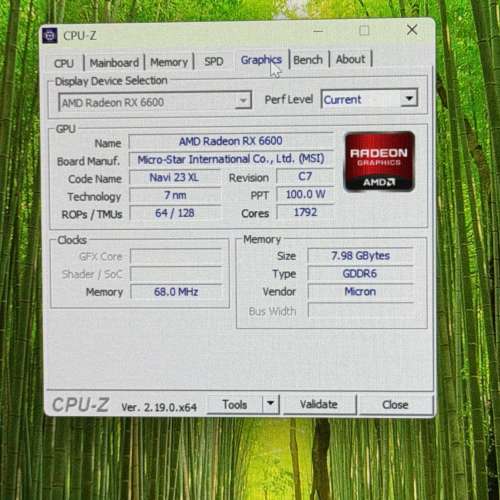Click the Tools button
500x500 pixels.
point(235,405)
